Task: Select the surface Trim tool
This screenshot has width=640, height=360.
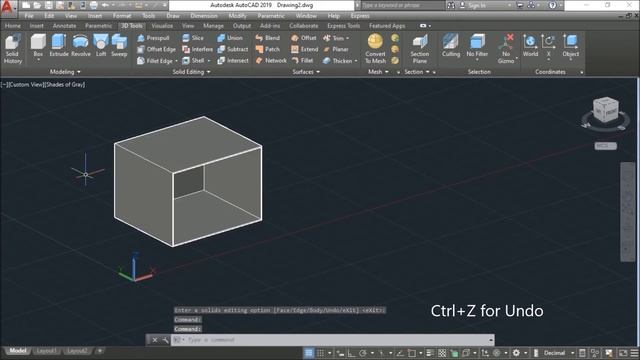Action: pyautogui.click(x=334, y=38)
